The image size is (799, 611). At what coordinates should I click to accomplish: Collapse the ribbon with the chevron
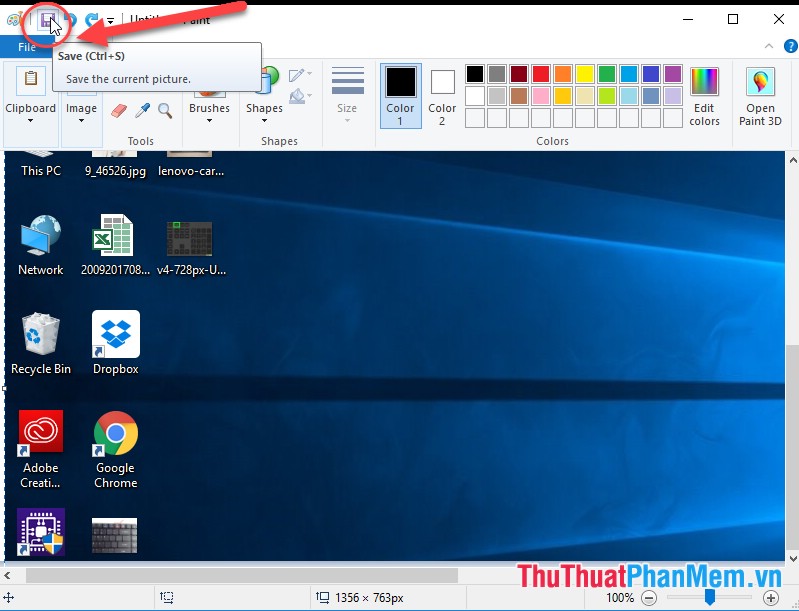coord(768,46)
